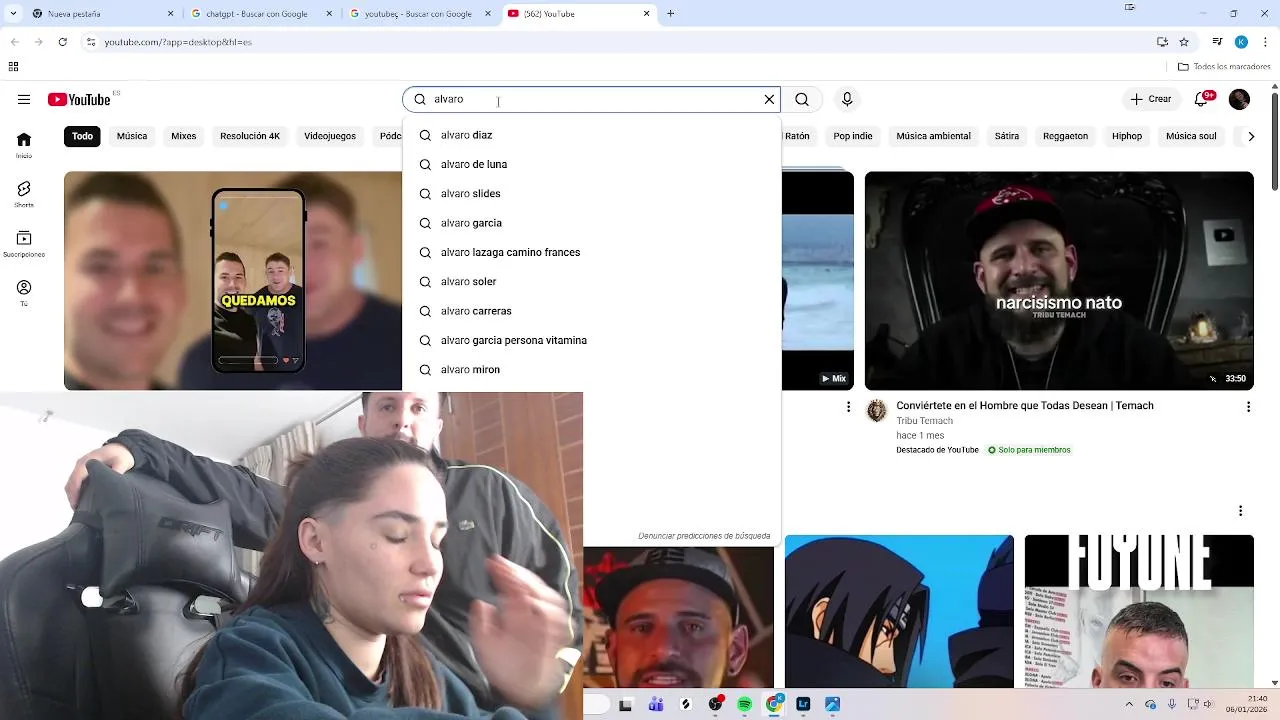Open Lightroom from the taskbar
The image size is (1280, 720).
tap(803, 705)
